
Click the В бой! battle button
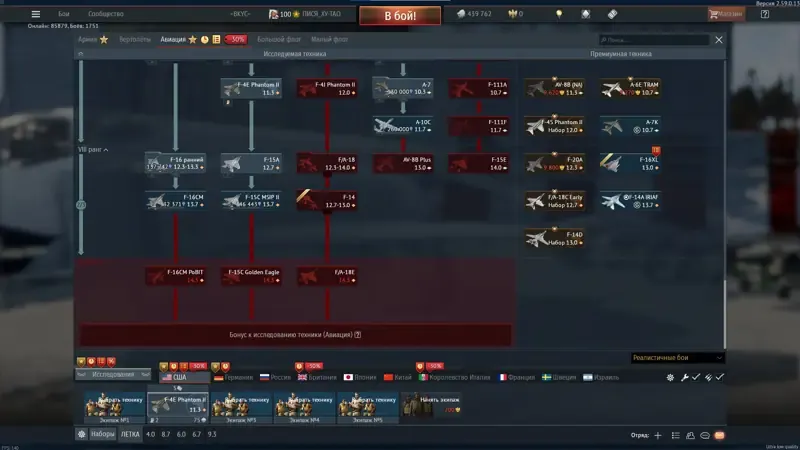click(400, 16)
